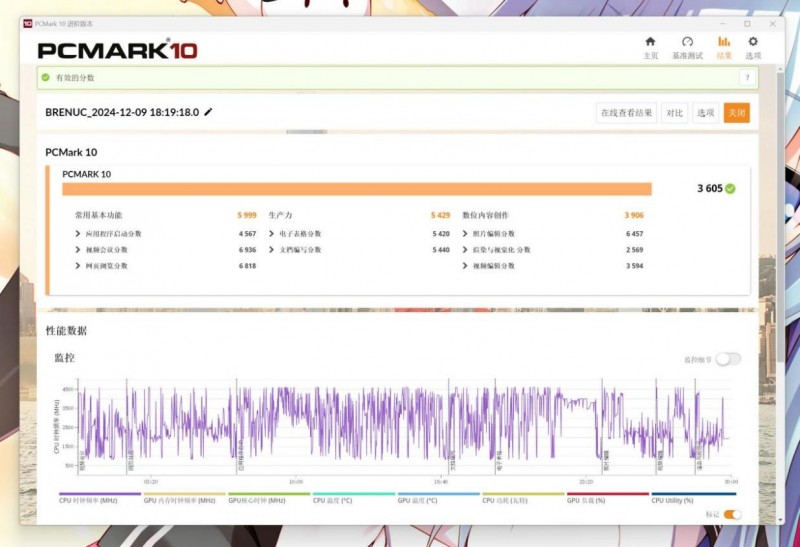Click the 生产力 score 5 429
This screenshot has width=800, height=547.
click(x=440, y=215)
